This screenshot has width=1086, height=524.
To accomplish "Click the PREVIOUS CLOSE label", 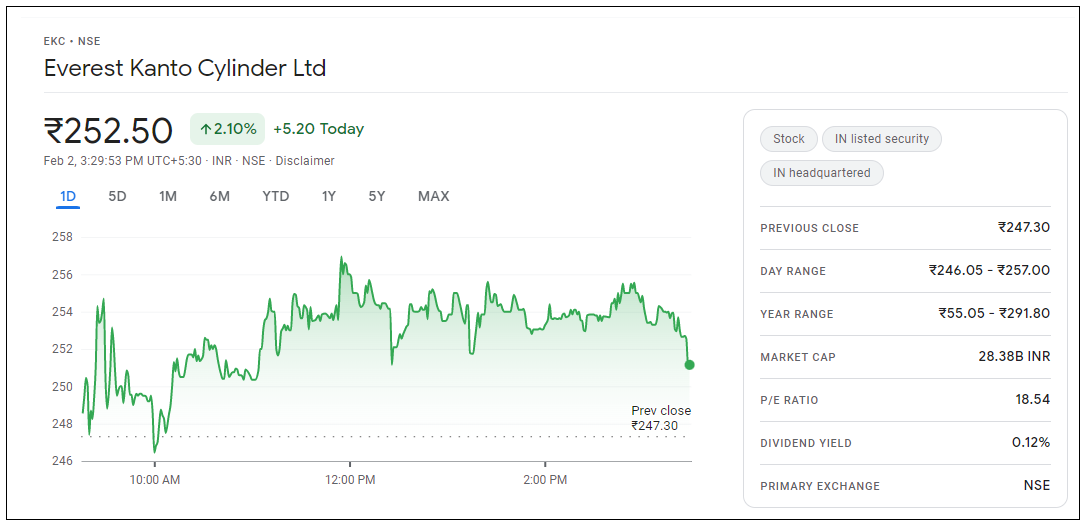I will point(809,228).
